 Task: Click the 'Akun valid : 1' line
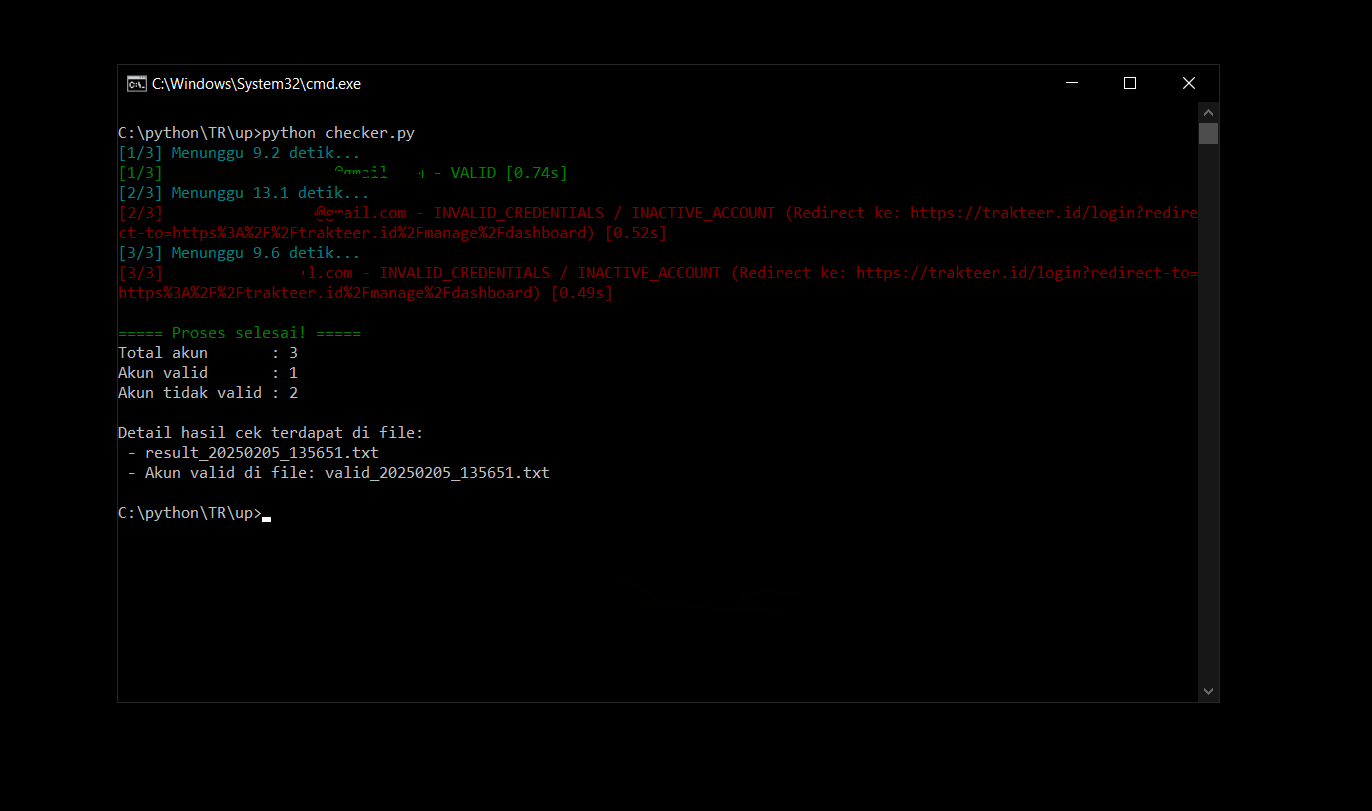click(208, 373)
